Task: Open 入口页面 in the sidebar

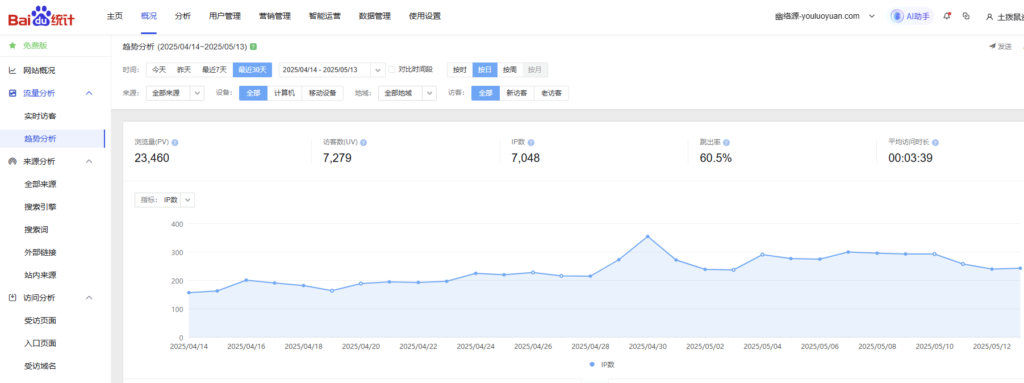Action: tap(40, 343)
